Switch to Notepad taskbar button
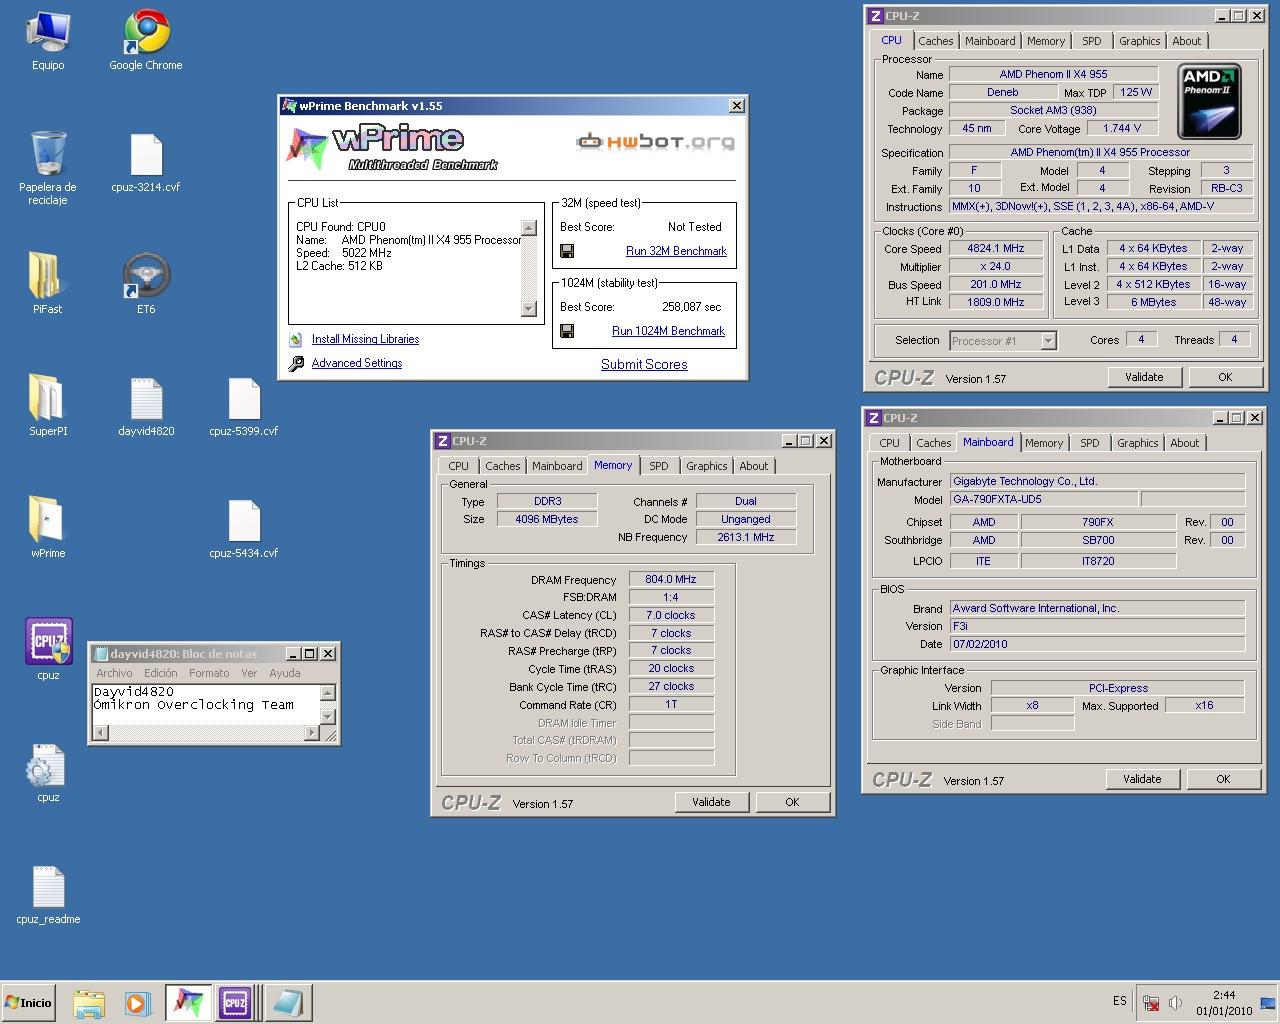1280x1024 pixels. [x=288, y=1003]
